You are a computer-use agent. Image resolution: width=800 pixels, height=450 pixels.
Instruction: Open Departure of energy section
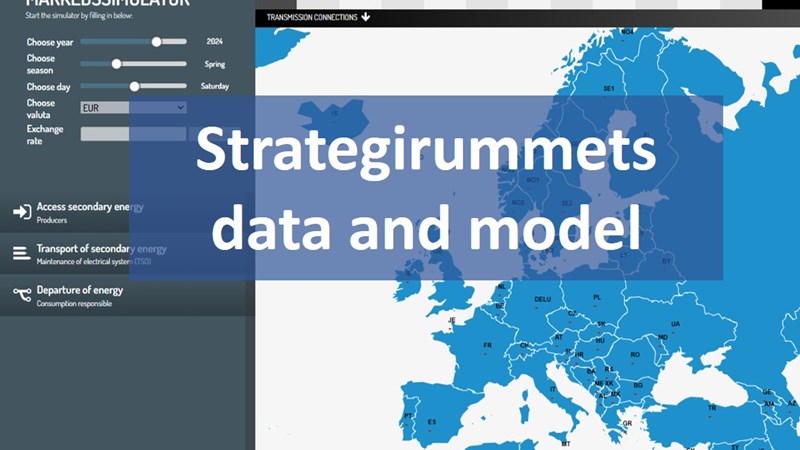[128, 295]
